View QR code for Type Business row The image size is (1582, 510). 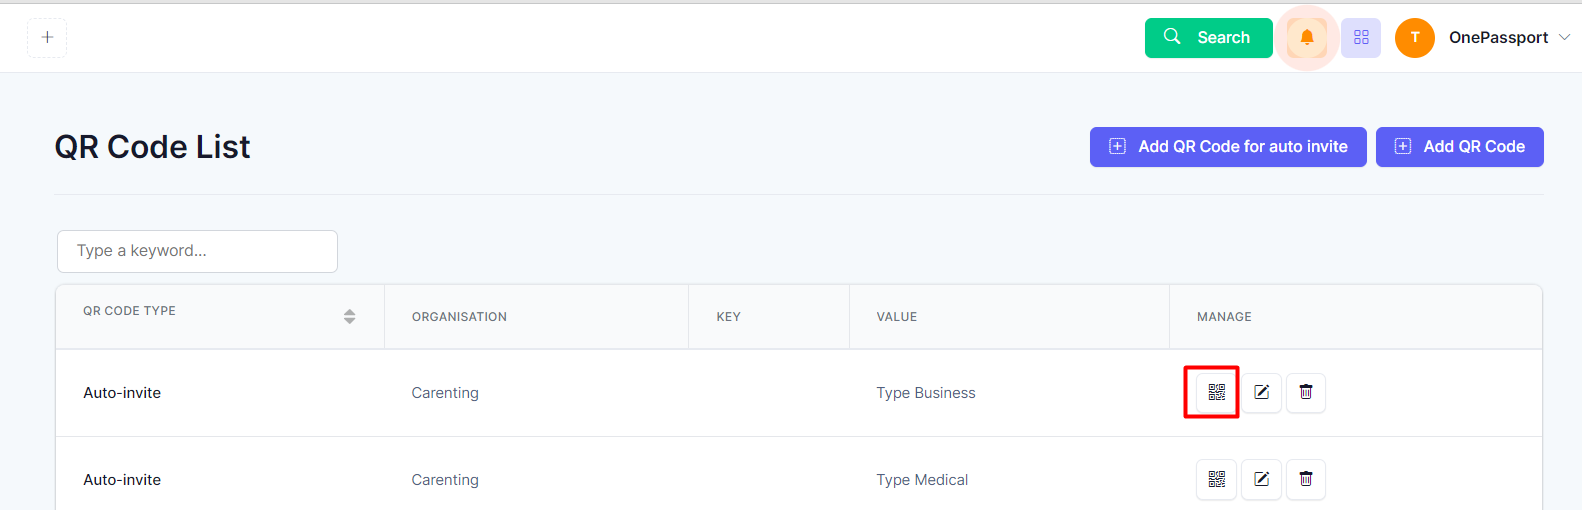point(1216,392)
